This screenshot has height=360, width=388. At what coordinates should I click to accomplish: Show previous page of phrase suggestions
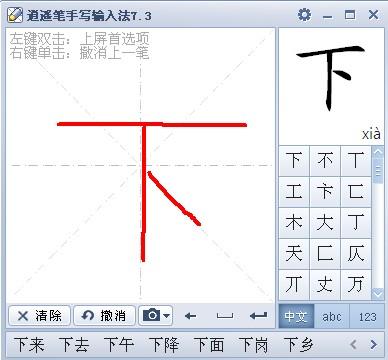[x=354, y=344]
